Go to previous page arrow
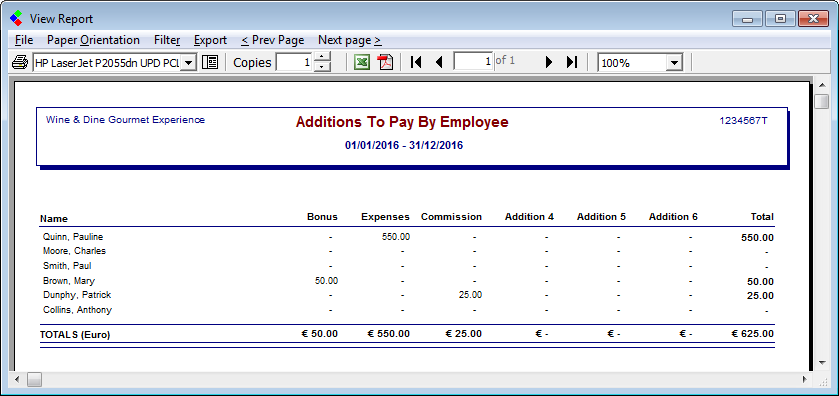 click(x=439, y=63)
